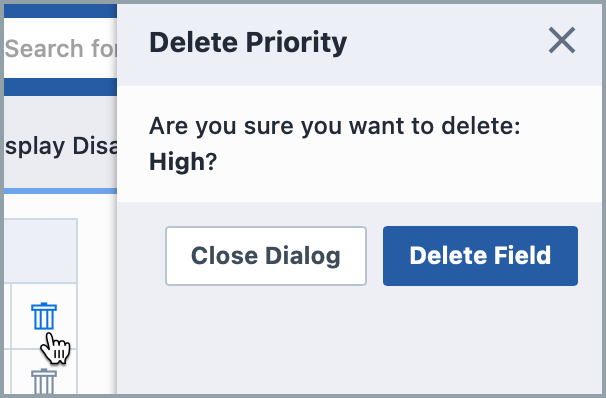Image resolution: width=606 pixels, height=398 pixels.
Task: Click the empty table header cell above trash icons
Action: (41, 251)
